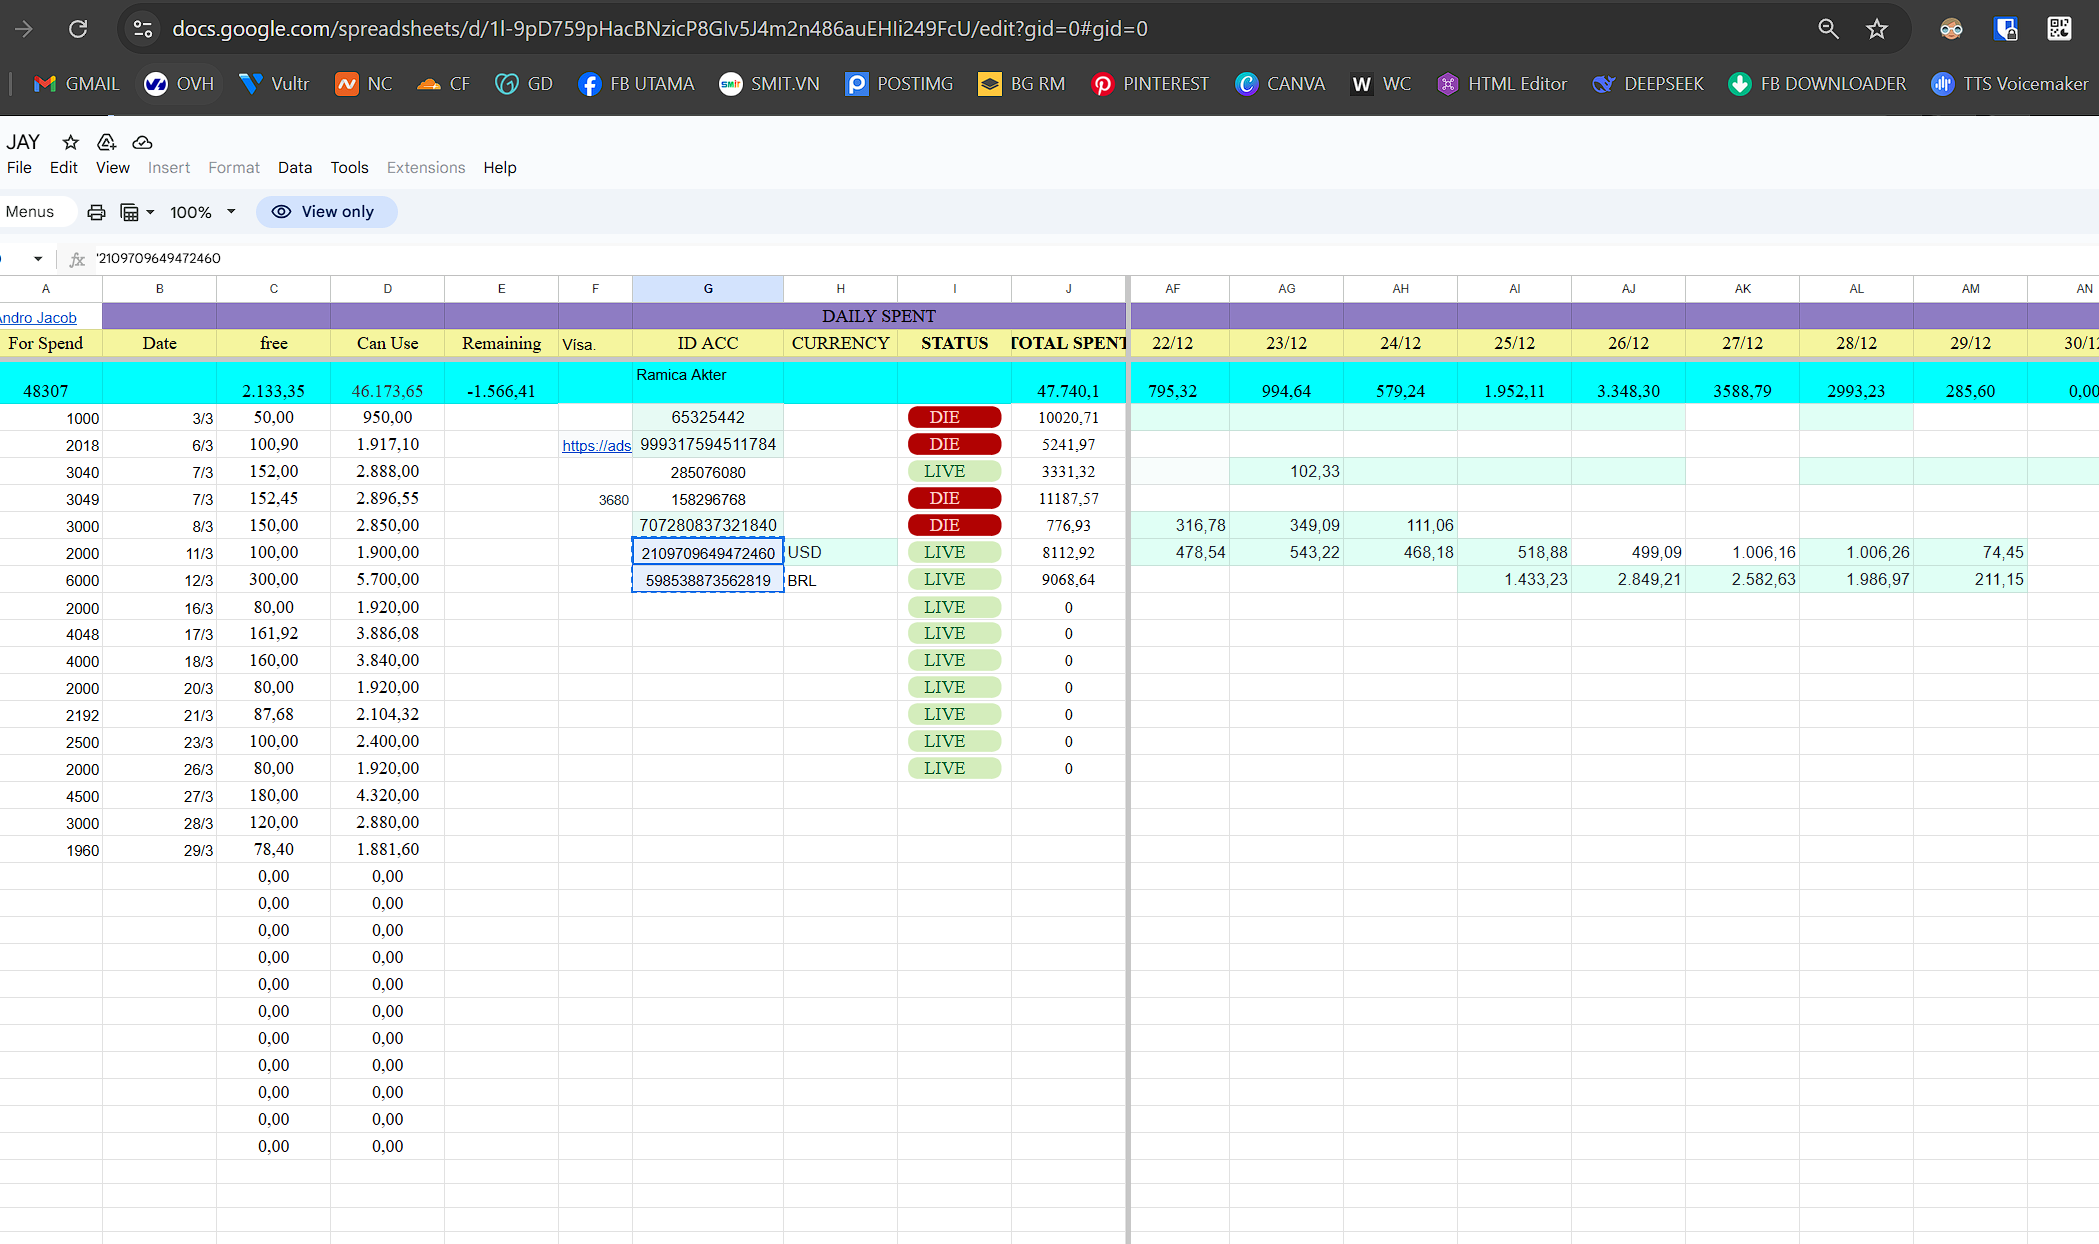2099x1244 pixels.
Task: Select column G header
Action: 708,289
